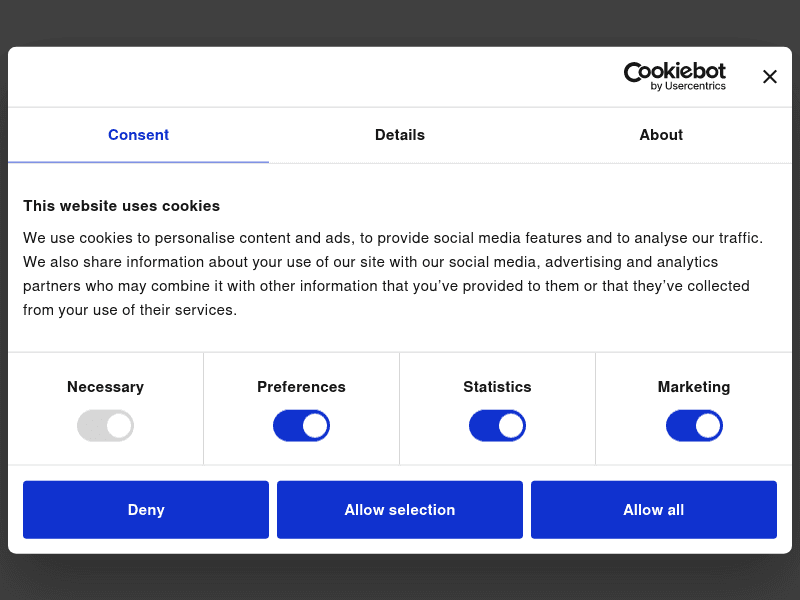Accept cookies with Allow all
Viewport: 800px width, 600px height.
click(x=654, y=510)
